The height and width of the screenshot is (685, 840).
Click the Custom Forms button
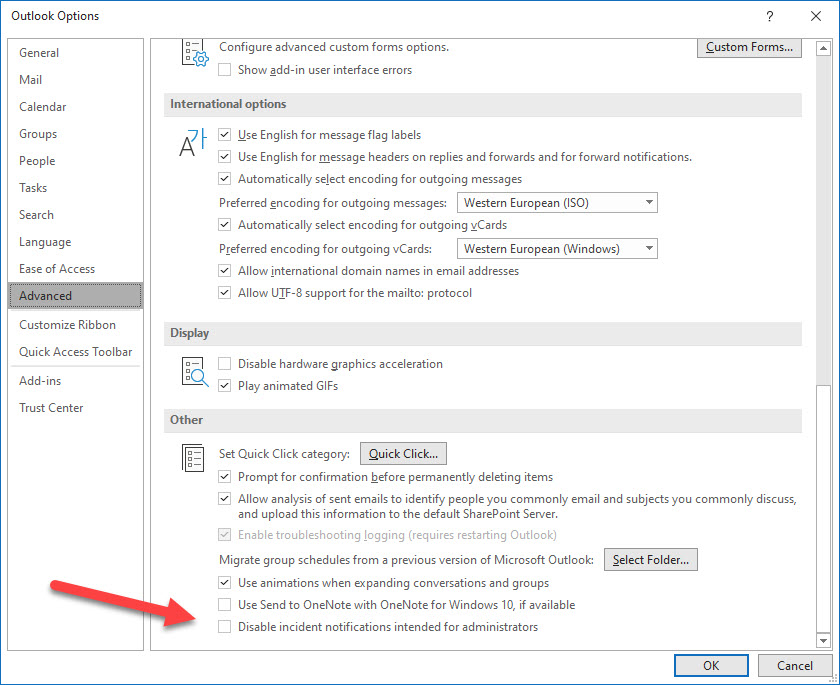click(749, 47)
